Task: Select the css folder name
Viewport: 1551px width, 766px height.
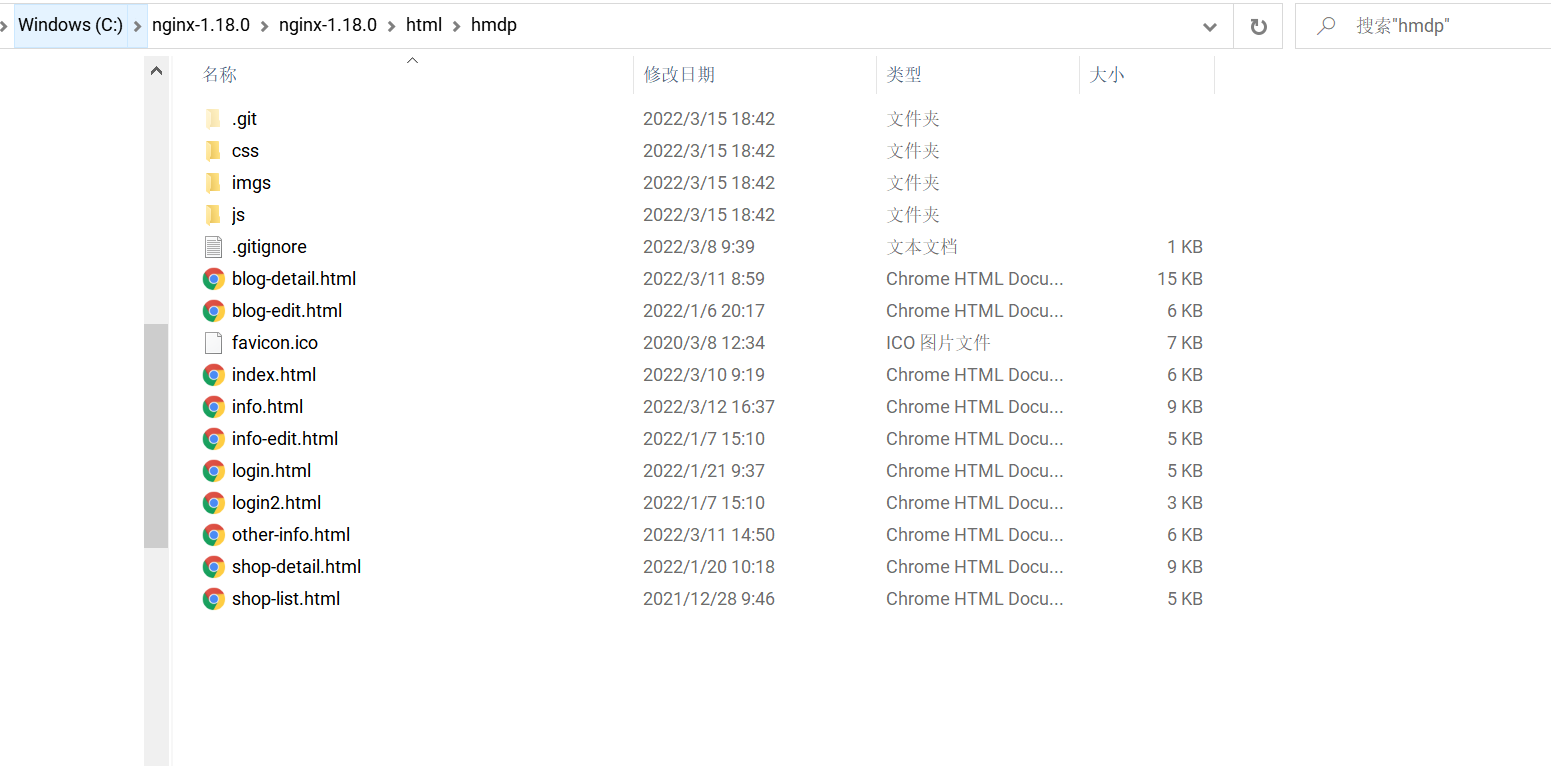Action: pos(245,151)
